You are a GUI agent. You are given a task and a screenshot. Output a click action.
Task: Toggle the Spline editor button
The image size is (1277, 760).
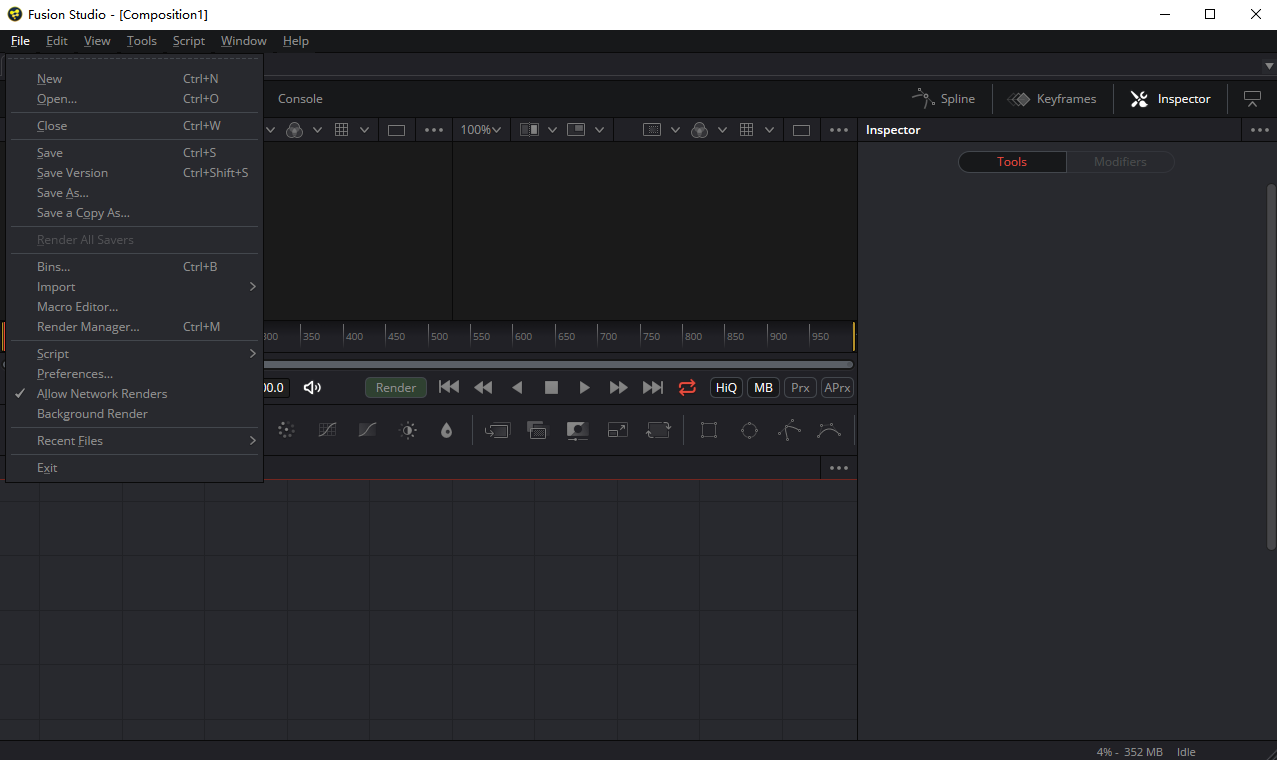(x=943, y=99)
